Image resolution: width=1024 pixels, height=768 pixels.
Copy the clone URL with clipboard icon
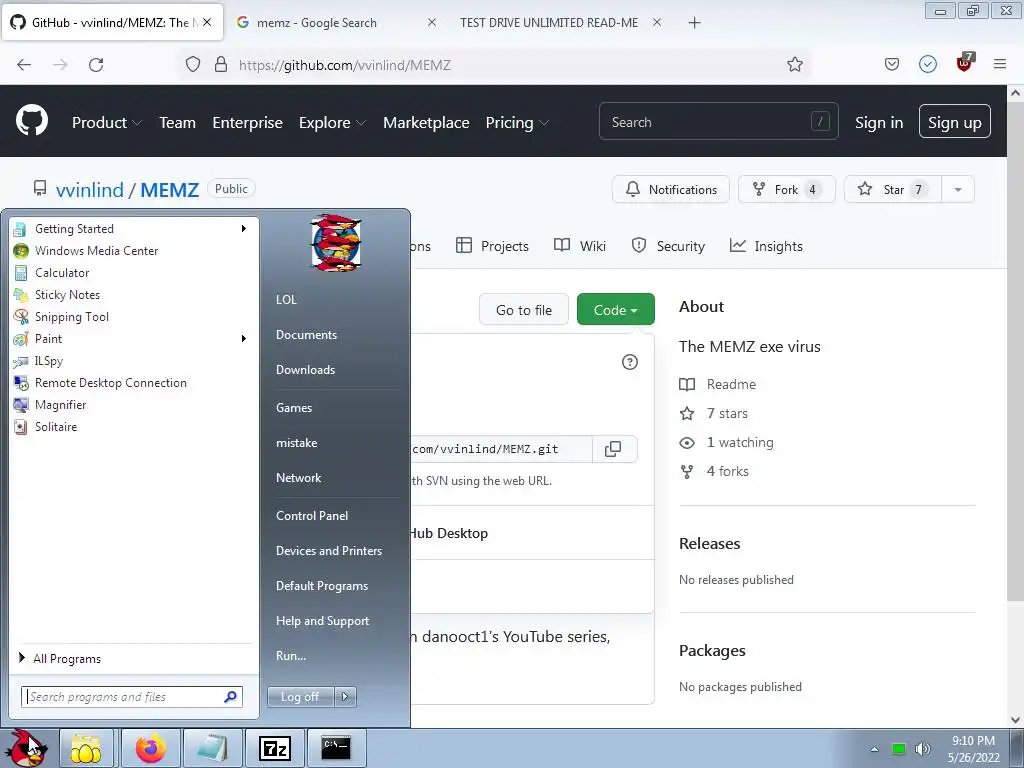[x=613, y=449]
